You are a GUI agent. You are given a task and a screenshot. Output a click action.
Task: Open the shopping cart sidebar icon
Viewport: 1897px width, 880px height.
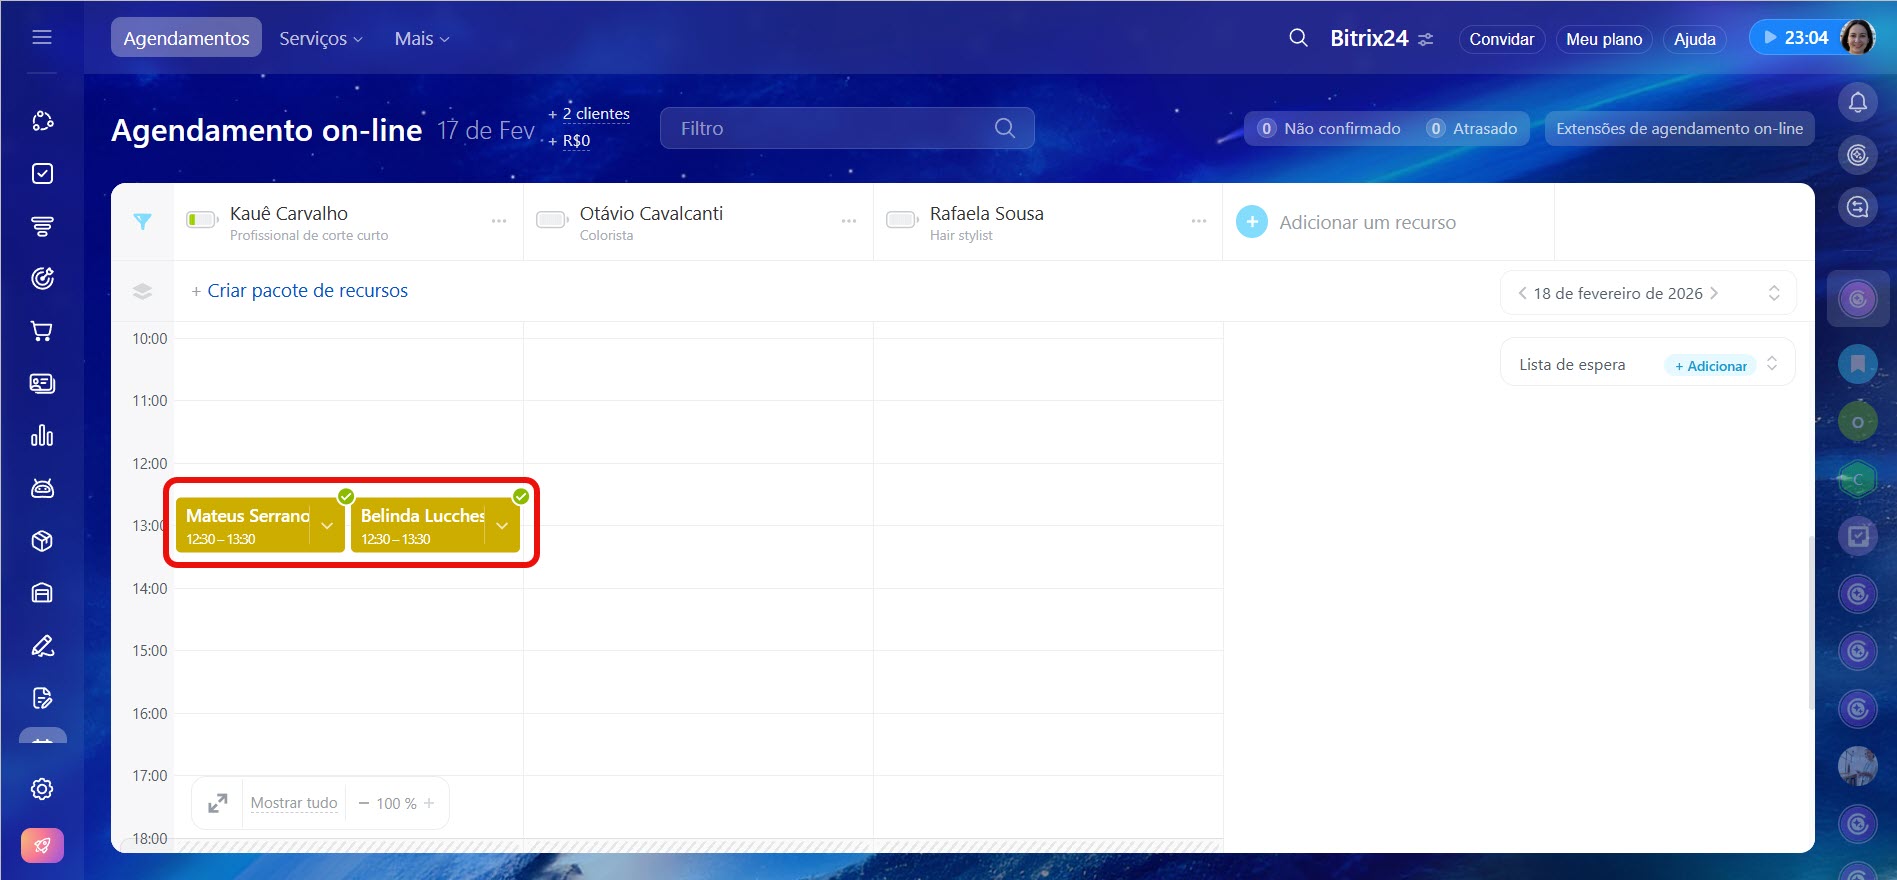(42, 331)
